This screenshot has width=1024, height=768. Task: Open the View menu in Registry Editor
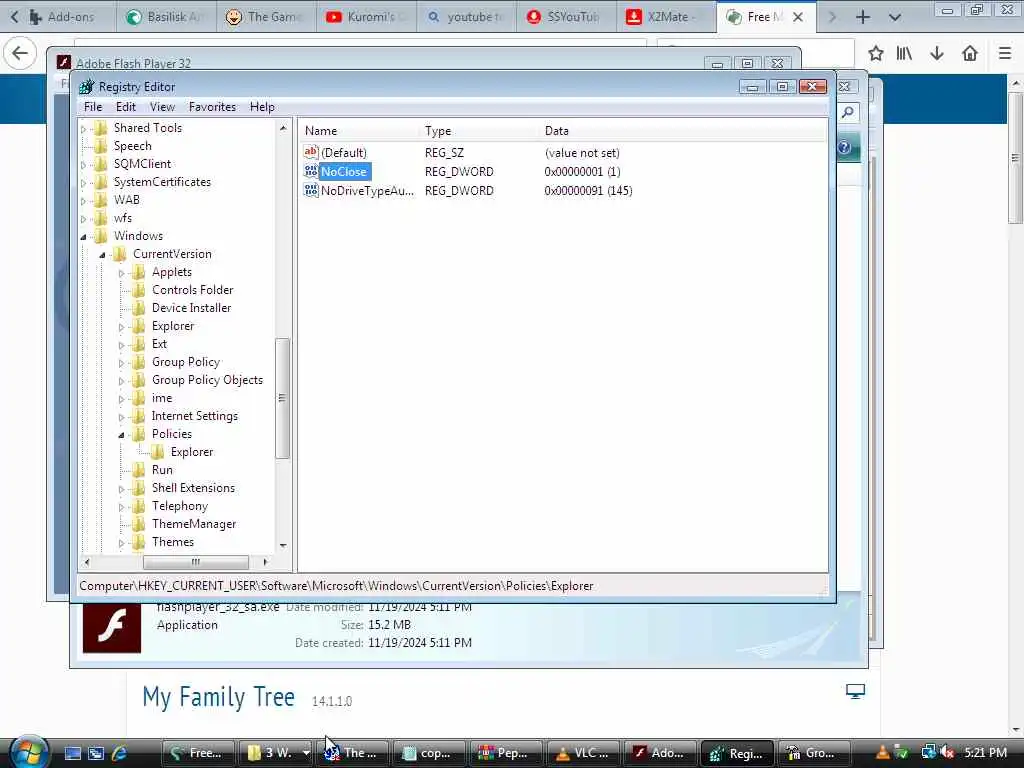[162, 106]
